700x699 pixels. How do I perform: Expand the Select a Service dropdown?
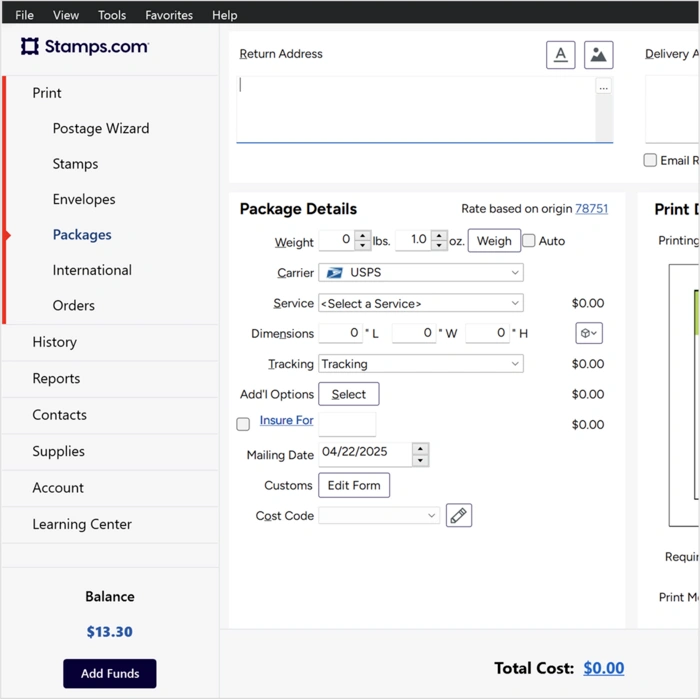420,303
